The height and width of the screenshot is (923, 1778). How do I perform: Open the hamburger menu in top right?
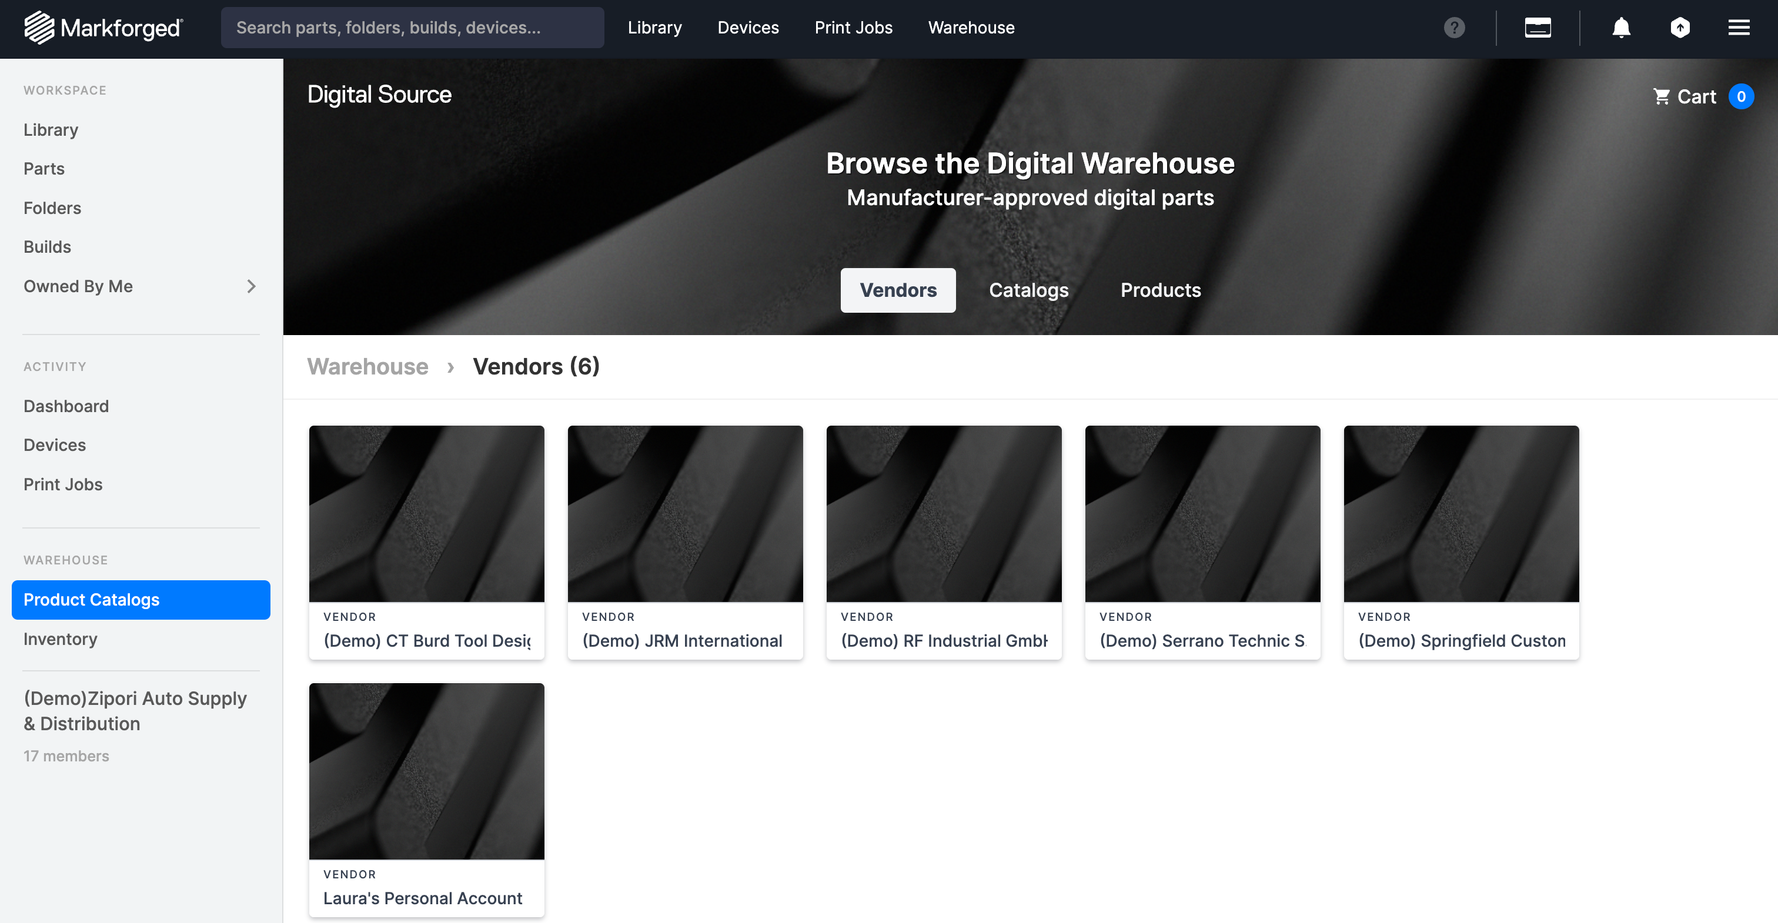tap(1739, 27)
